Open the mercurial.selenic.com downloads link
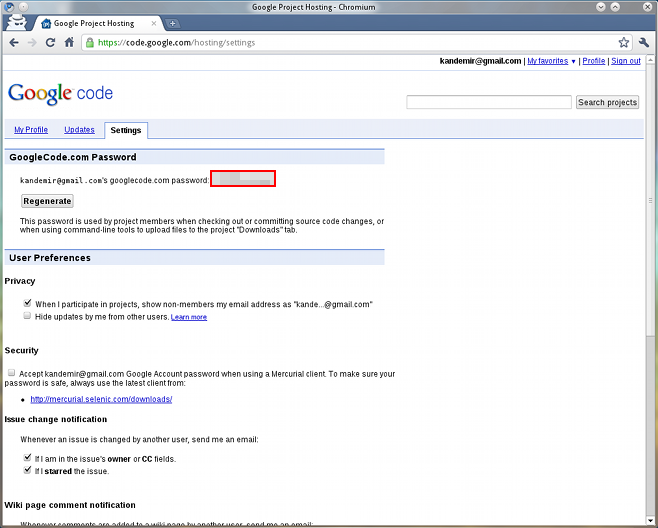 point(101,399)
